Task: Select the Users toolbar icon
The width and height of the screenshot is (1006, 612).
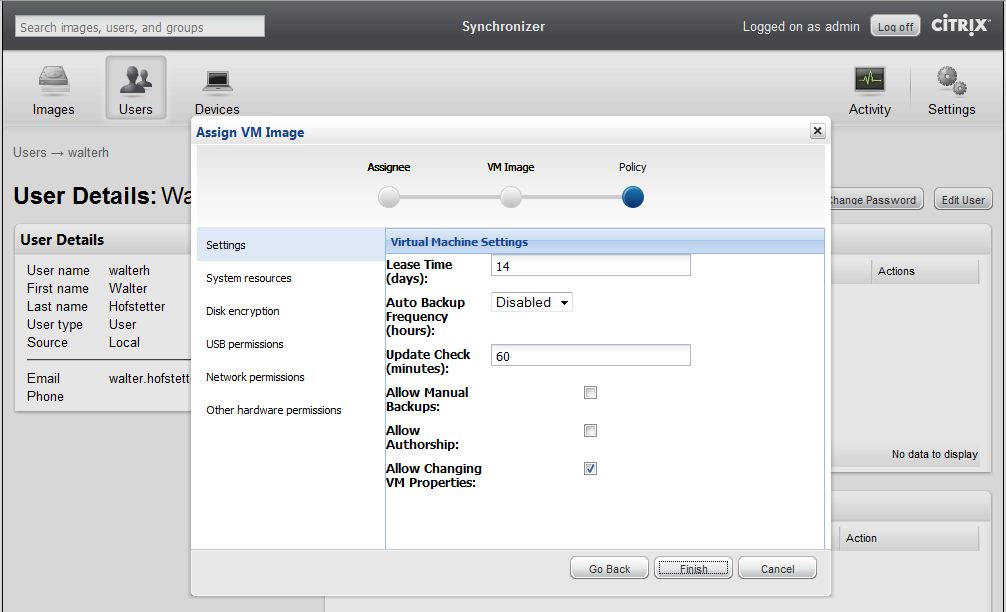Action: click(136, 80)
